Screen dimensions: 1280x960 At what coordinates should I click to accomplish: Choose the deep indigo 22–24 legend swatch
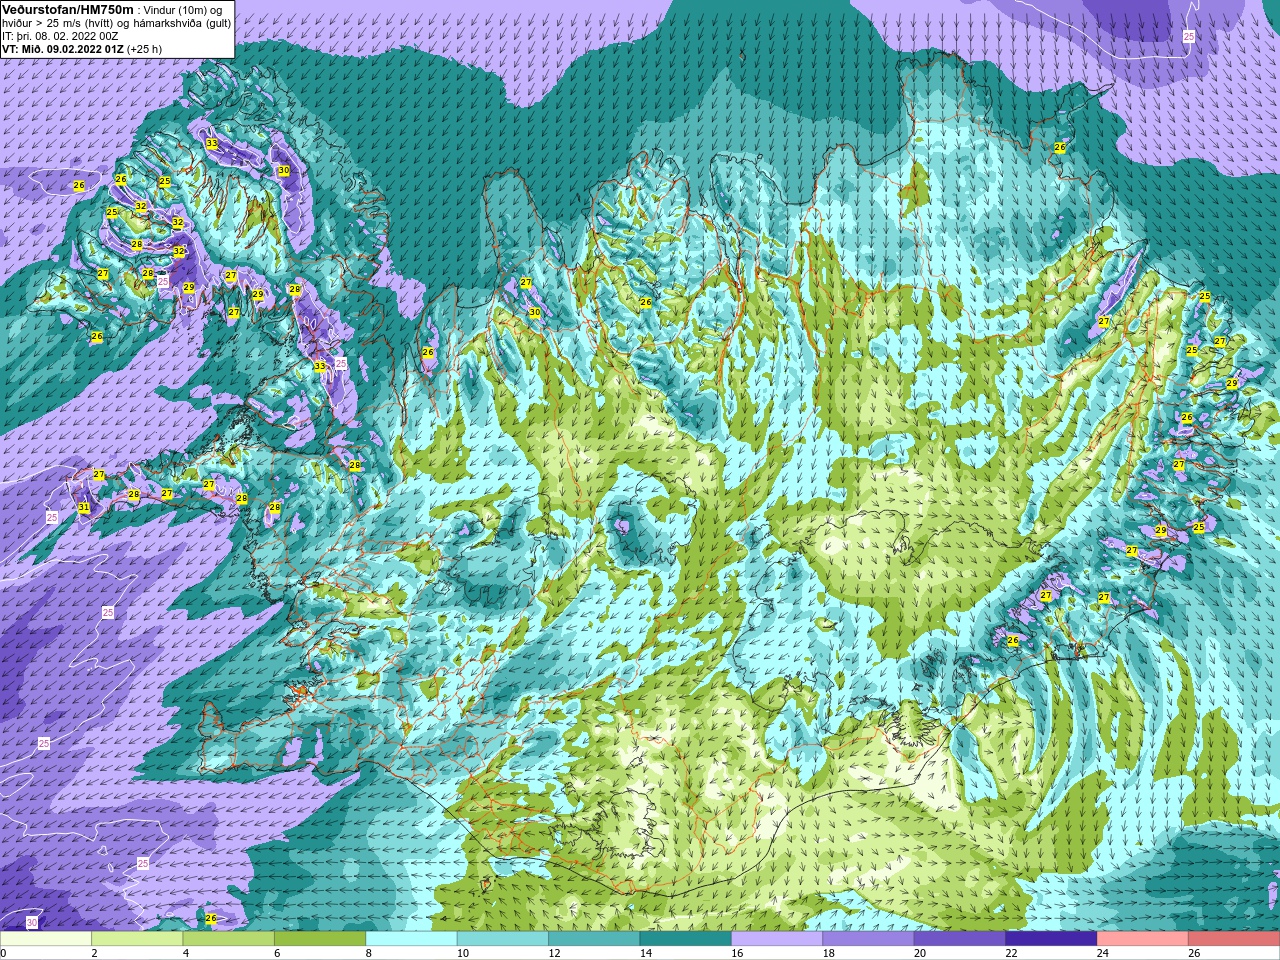tap(1051, 939)
